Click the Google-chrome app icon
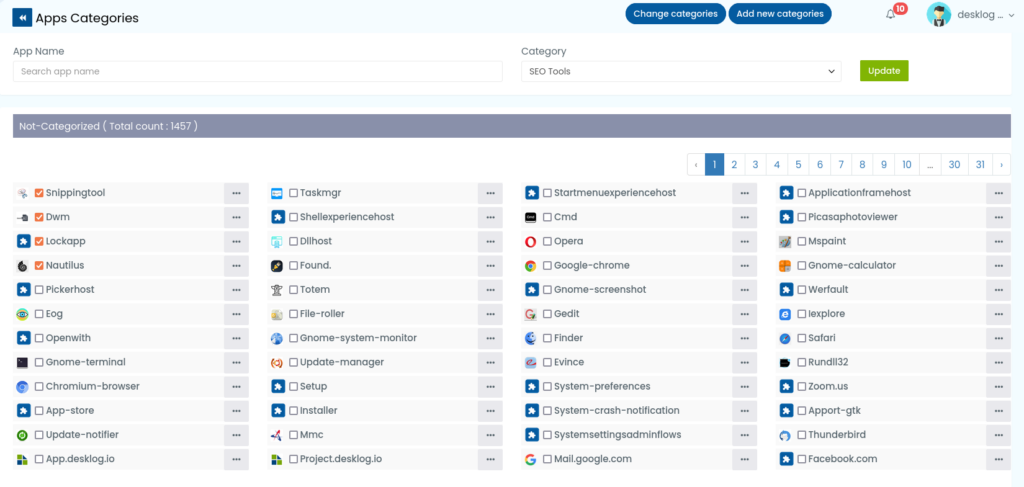The image size is (1024, 487). (x=530, y=266)
